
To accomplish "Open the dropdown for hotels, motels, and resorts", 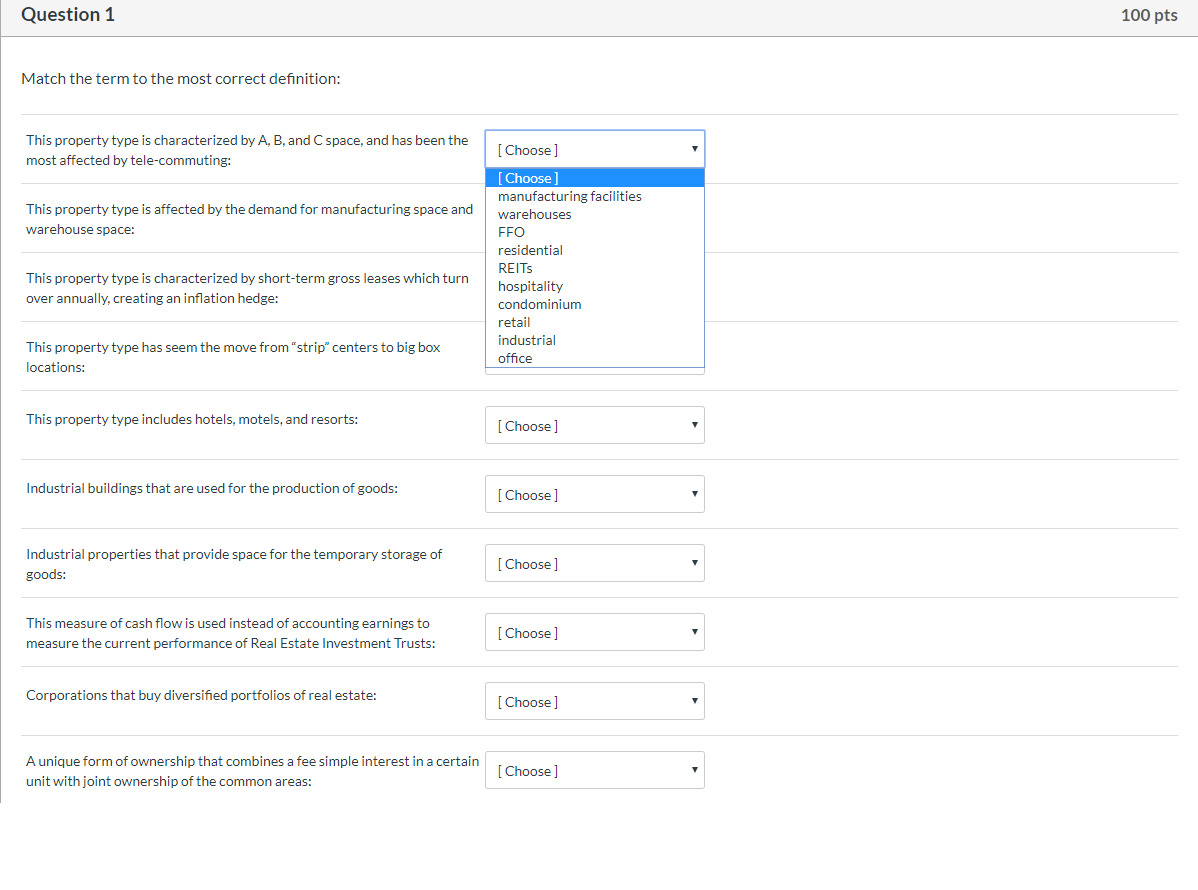I will point(594,426).
